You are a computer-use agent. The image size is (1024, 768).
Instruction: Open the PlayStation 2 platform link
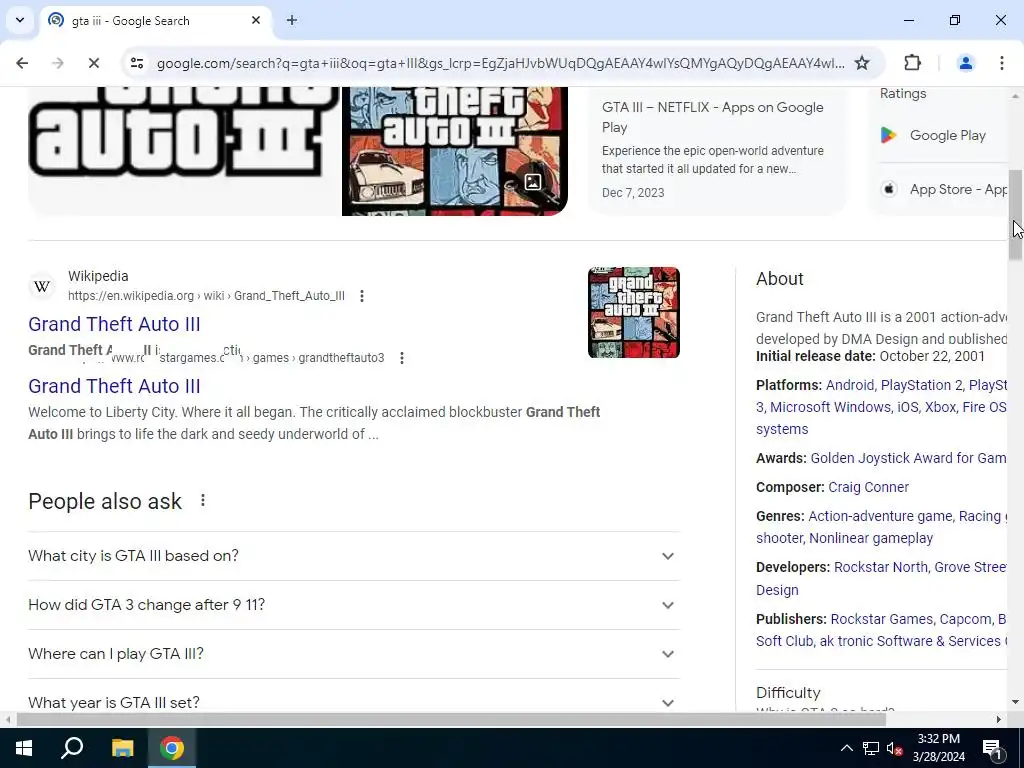[921, 385]
